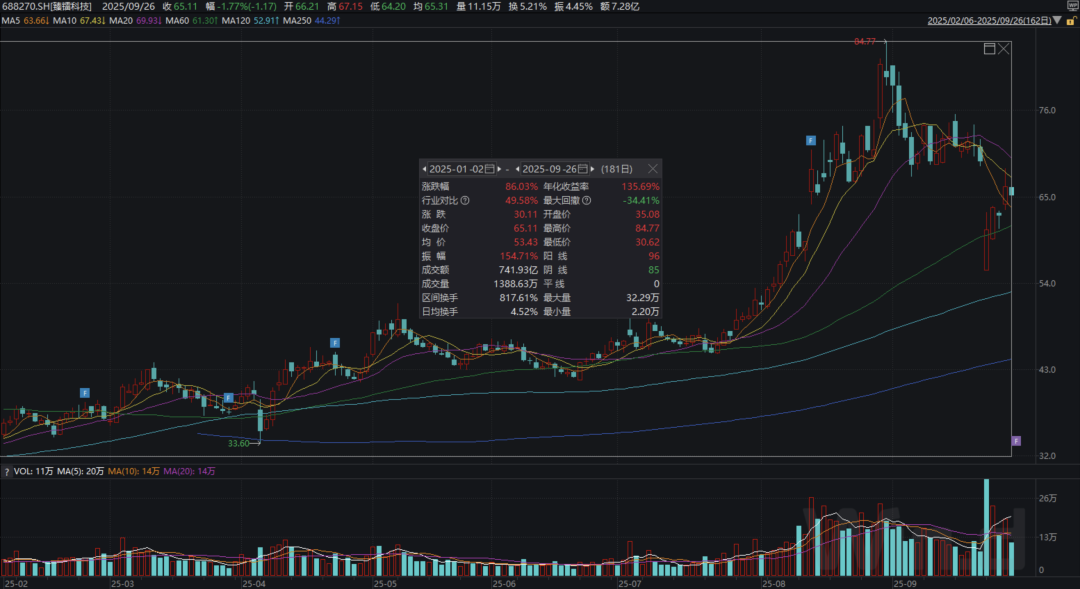Click 日均换手 value 4.52%
The width and height of the screenshot is (1080, 589).
[524, 311]
